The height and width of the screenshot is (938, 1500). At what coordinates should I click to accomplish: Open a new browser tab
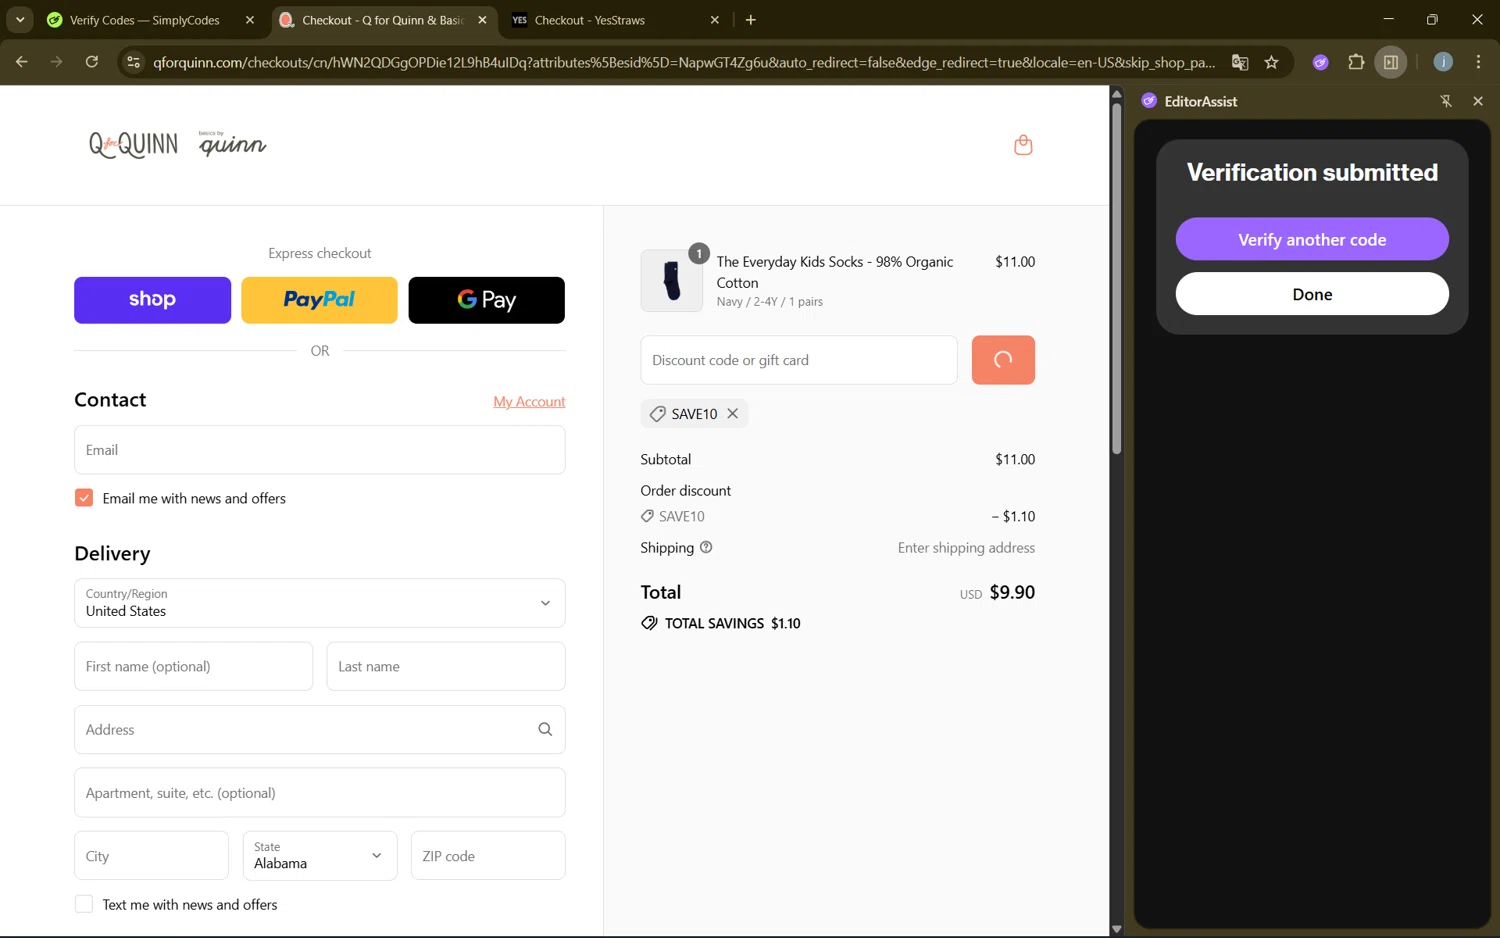pyautogui.click(x=751, y=20)
